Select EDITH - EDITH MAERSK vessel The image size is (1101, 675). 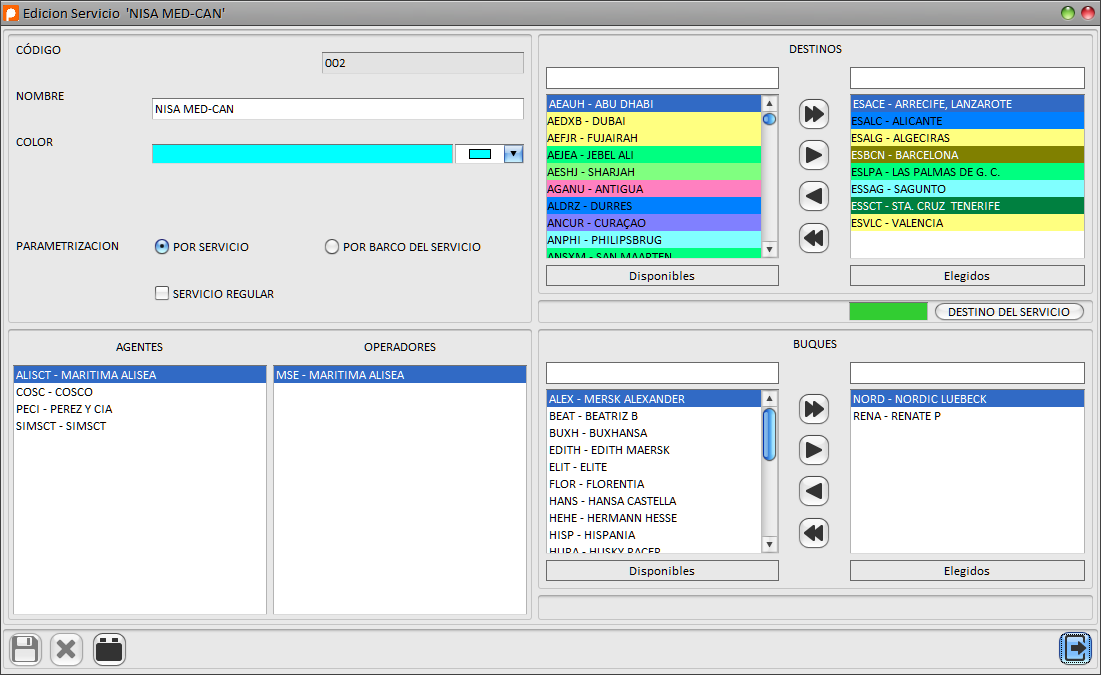pos(654,450)
